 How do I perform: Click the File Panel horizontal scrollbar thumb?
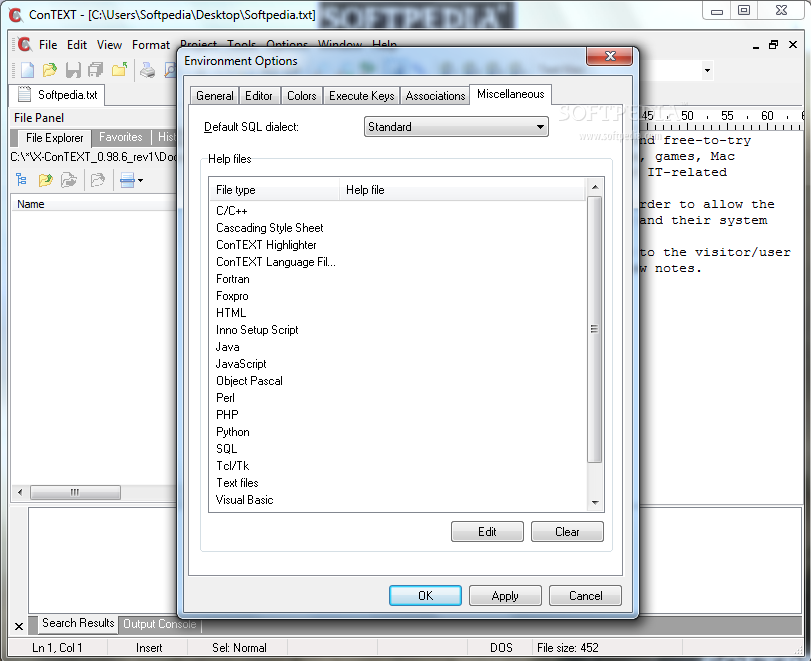(75, 492)
